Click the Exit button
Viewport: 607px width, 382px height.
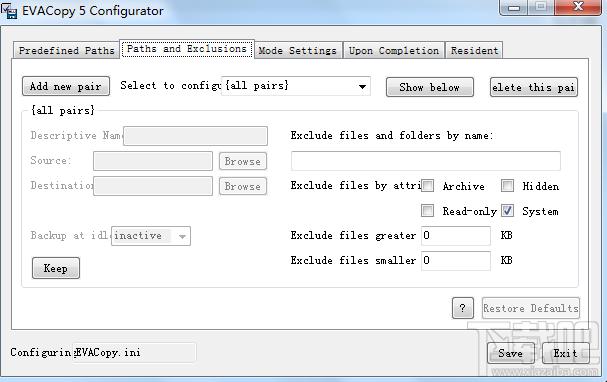pyautogui.click(x=566, y=353)
